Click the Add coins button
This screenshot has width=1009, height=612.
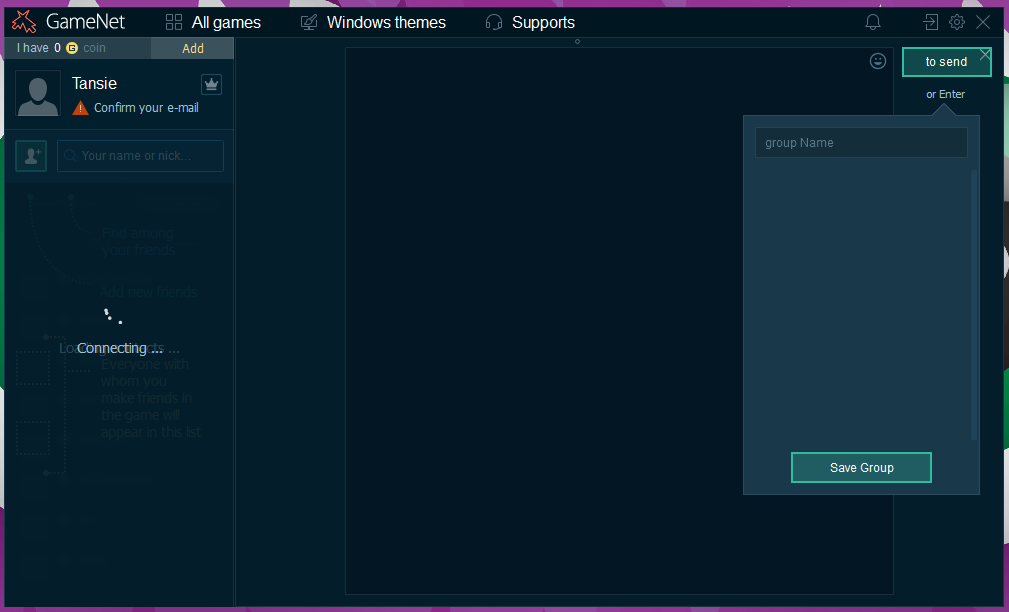[193, 48]
